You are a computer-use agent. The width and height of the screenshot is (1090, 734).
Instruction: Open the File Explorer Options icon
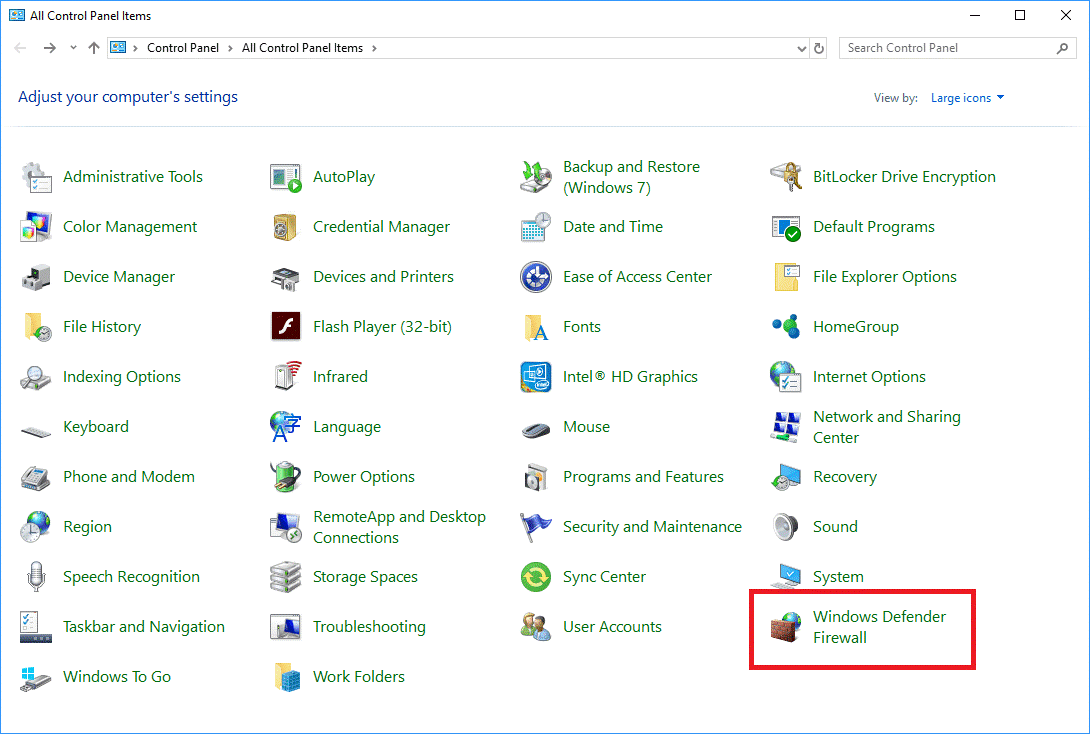tap(786, 277)
